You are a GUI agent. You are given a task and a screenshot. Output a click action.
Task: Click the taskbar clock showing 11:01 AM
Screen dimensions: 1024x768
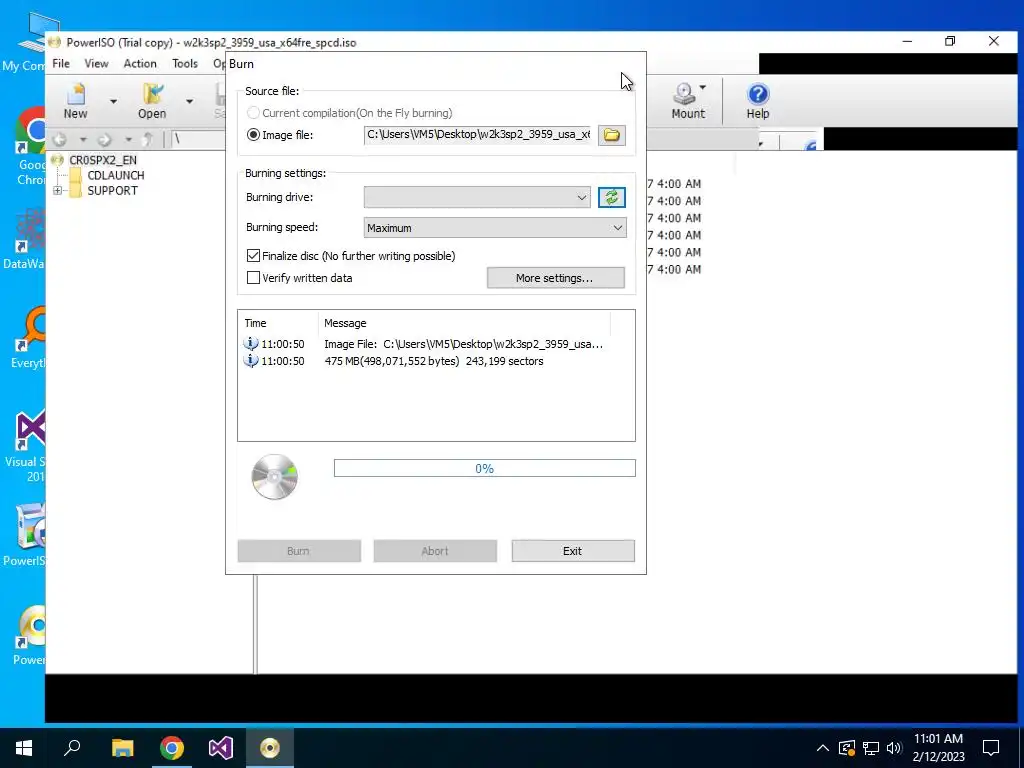(938, 748)
